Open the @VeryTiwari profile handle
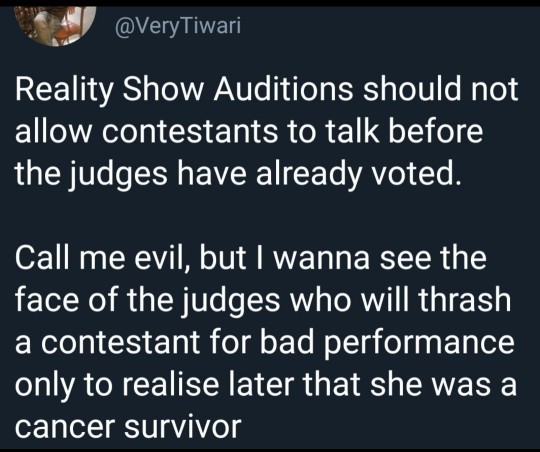 point(178,26)
